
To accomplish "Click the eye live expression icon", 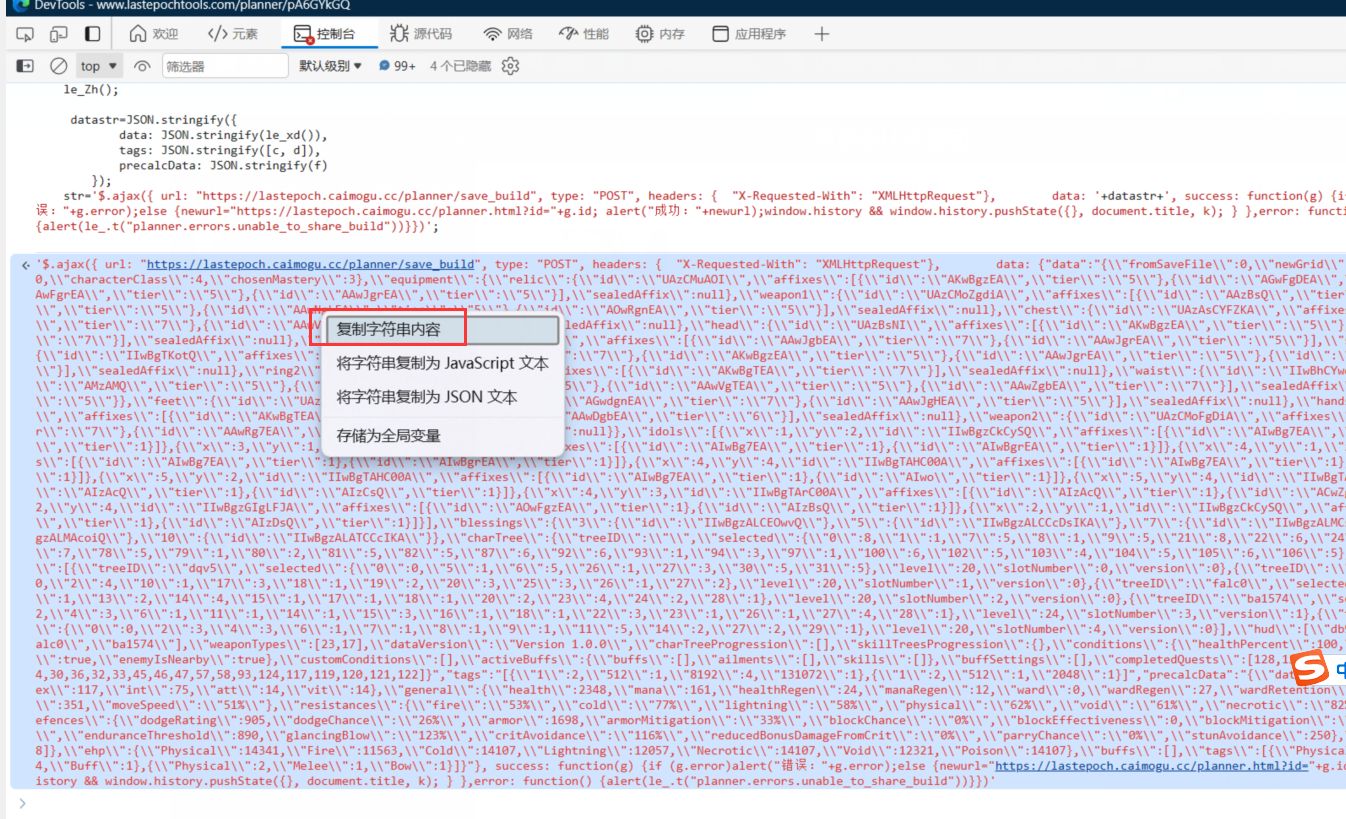I will click(142, 66).
